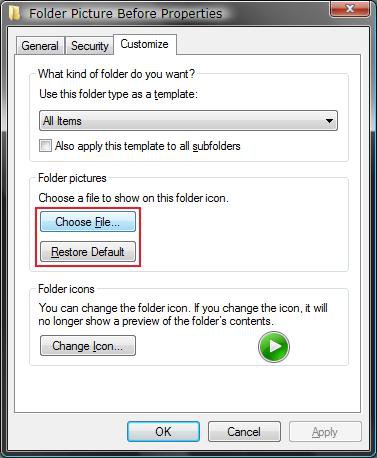Click 'What kind of folder do you want?' heading
The width and height of the screenshot is (377, 458).
[116, 74]
